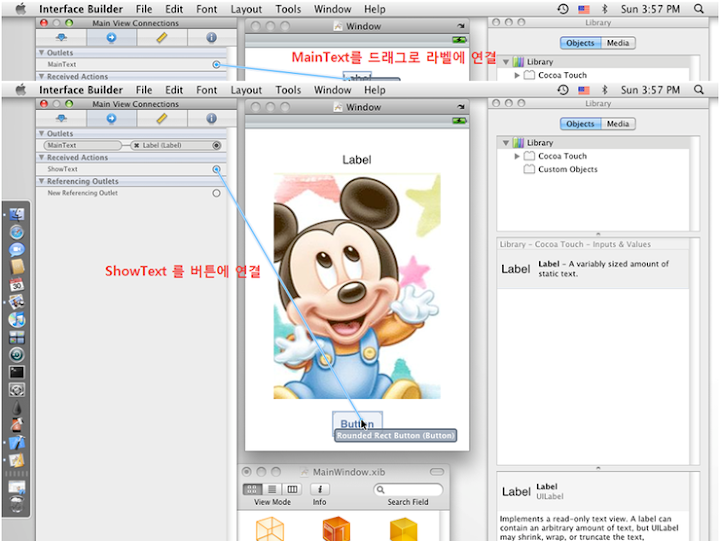The image size is (720, 541).
Task: Click the Search Field in MainWindow.xib
Action: 407,489
